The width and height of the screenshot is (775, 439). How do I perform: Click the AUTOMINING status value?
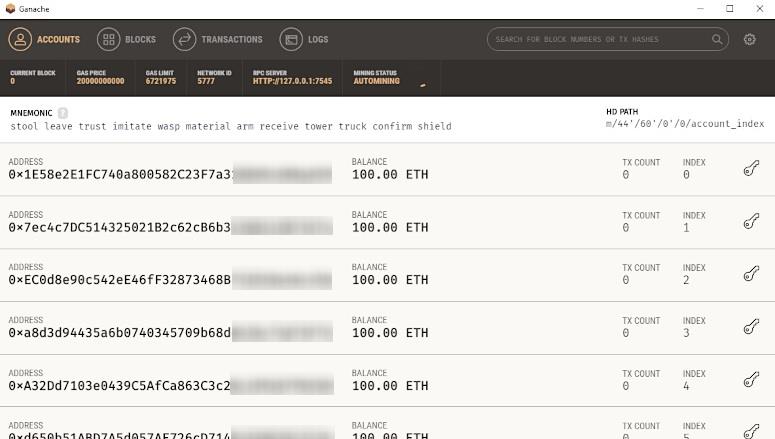click(376, 81)
